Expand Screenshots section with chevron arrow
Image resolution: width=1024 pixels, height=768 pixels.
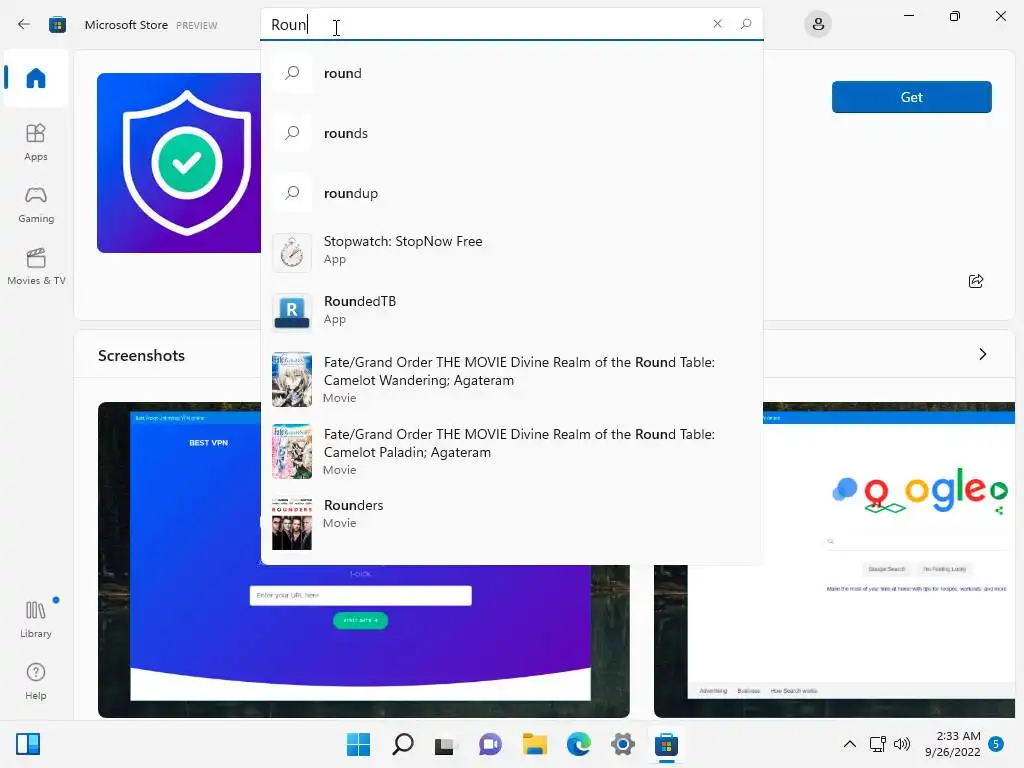point(983,354)
